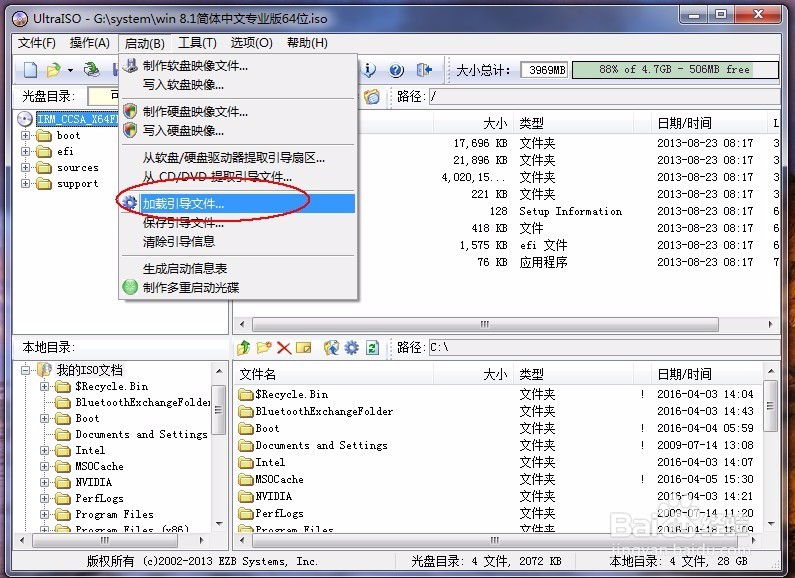The width and height of the screenshot is (795, 578).
Task: Select BluetoothExchangeFolder in local file list
Action: tap(499, 411)
